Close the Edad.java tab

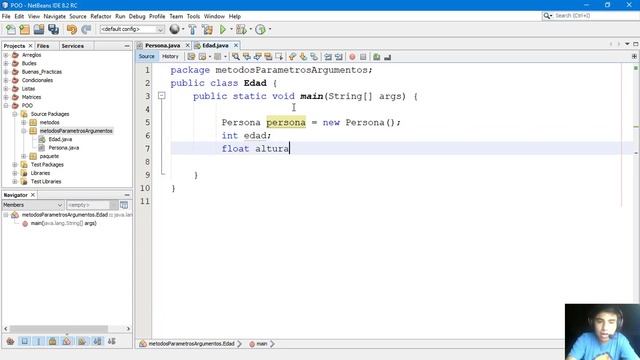click(236, 45)
